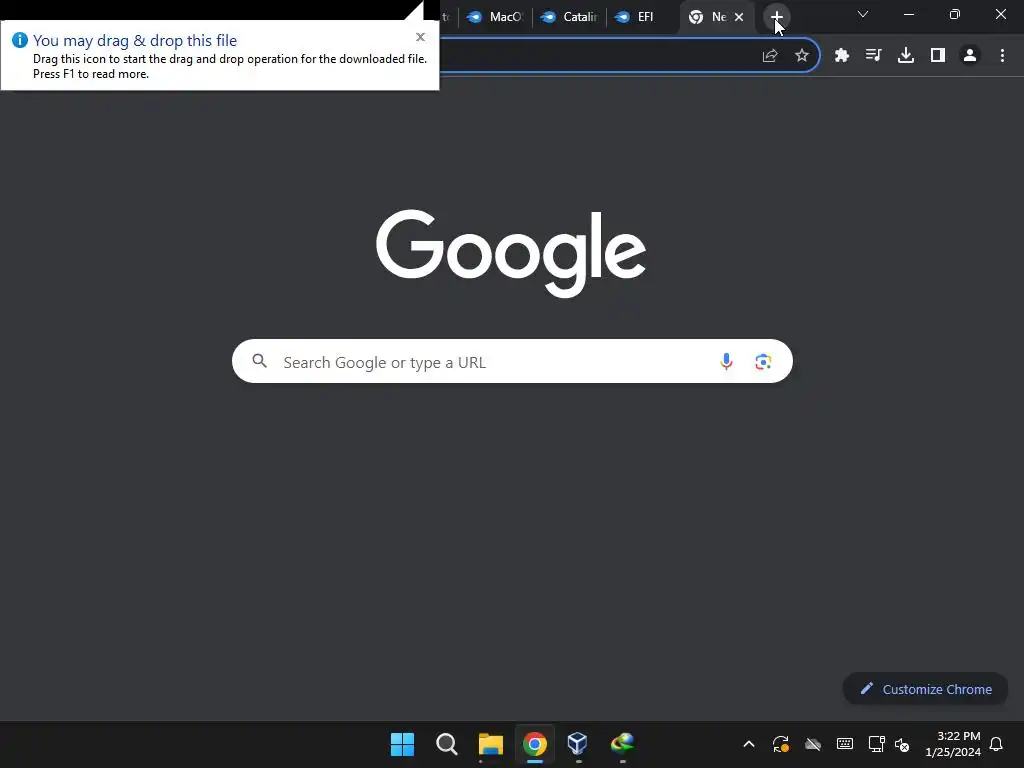Image resolution: width=1024 pixels, height=768 pixels.
Task: Open the tab search chevron
Action: point(863,14)
